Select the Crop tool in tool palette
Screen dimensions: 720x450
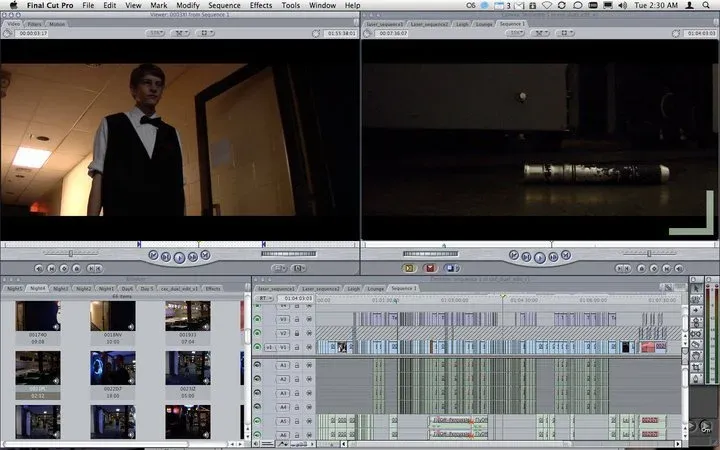click(697, 368)
